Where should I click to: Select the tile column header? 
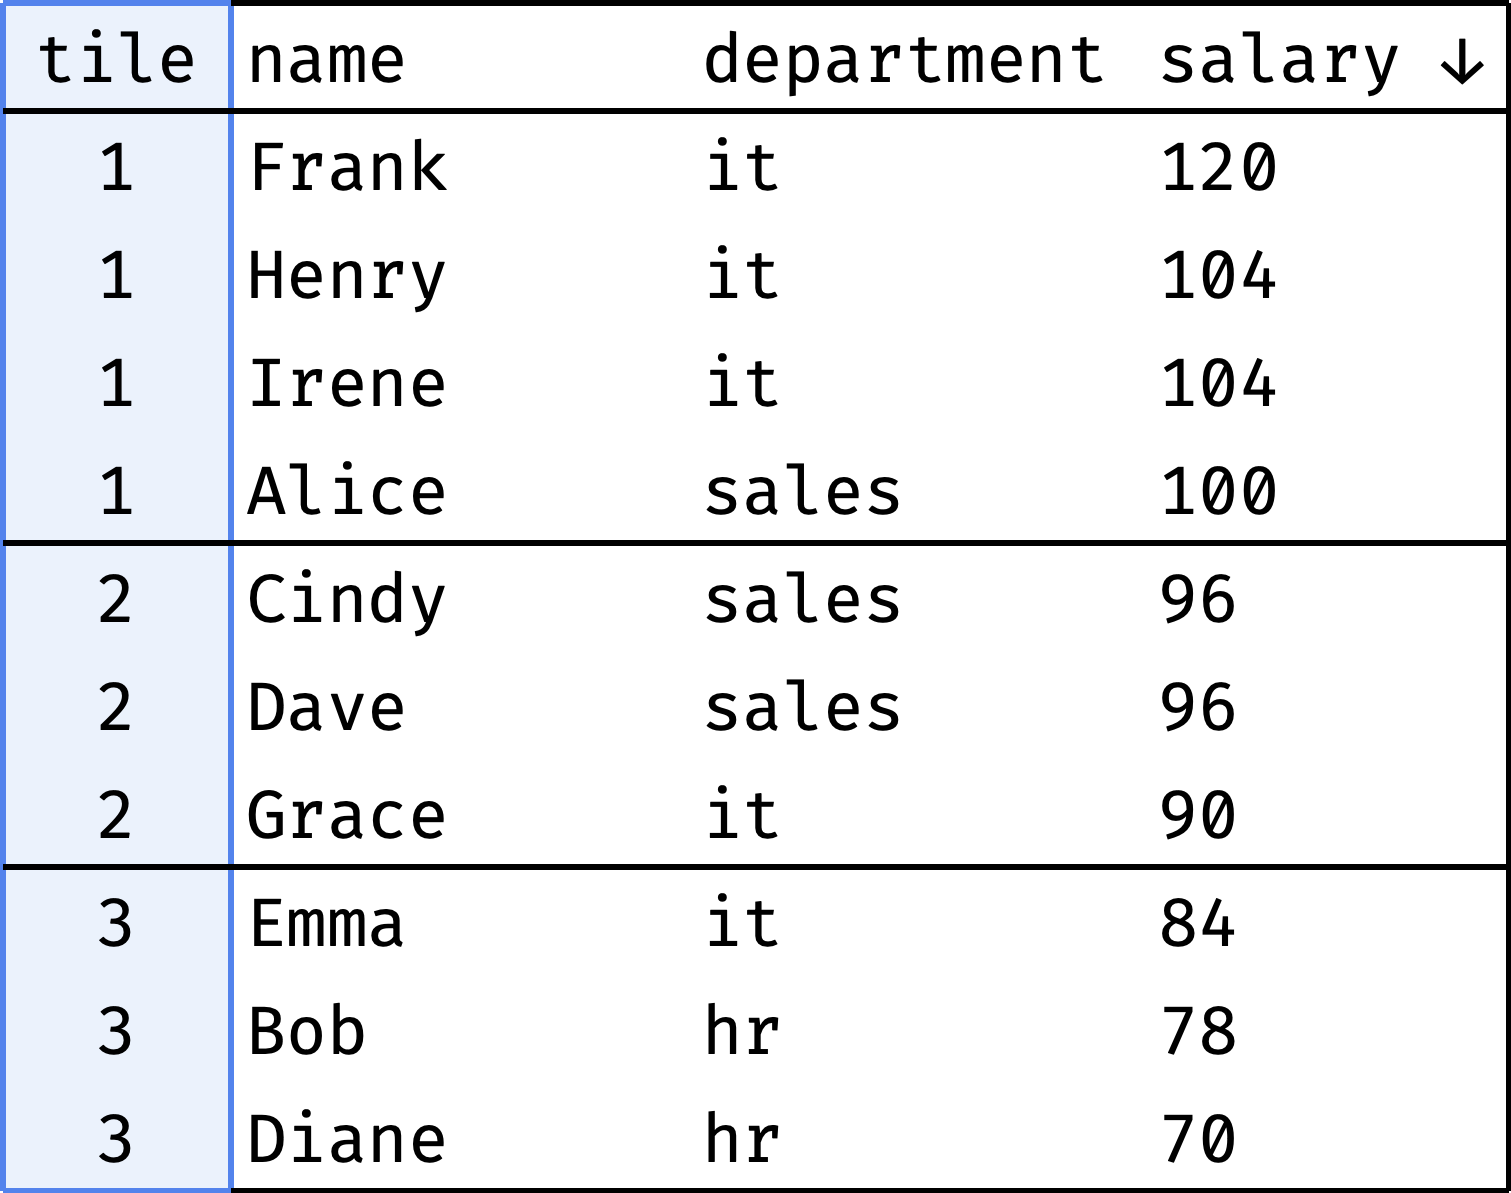click(x=116, y=59)
